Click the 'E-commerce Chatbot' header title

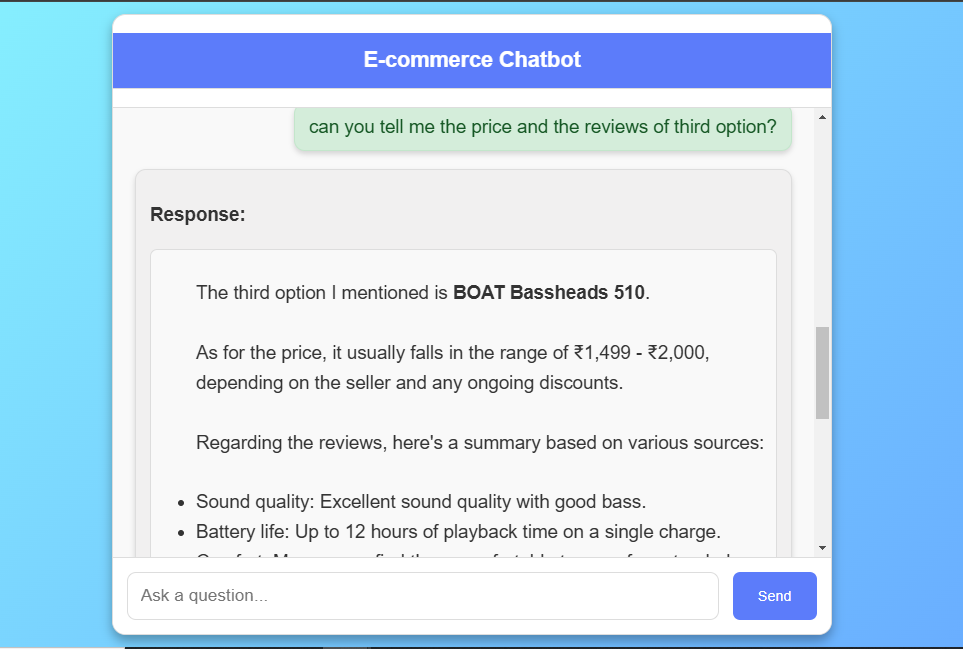click(472, 60)
